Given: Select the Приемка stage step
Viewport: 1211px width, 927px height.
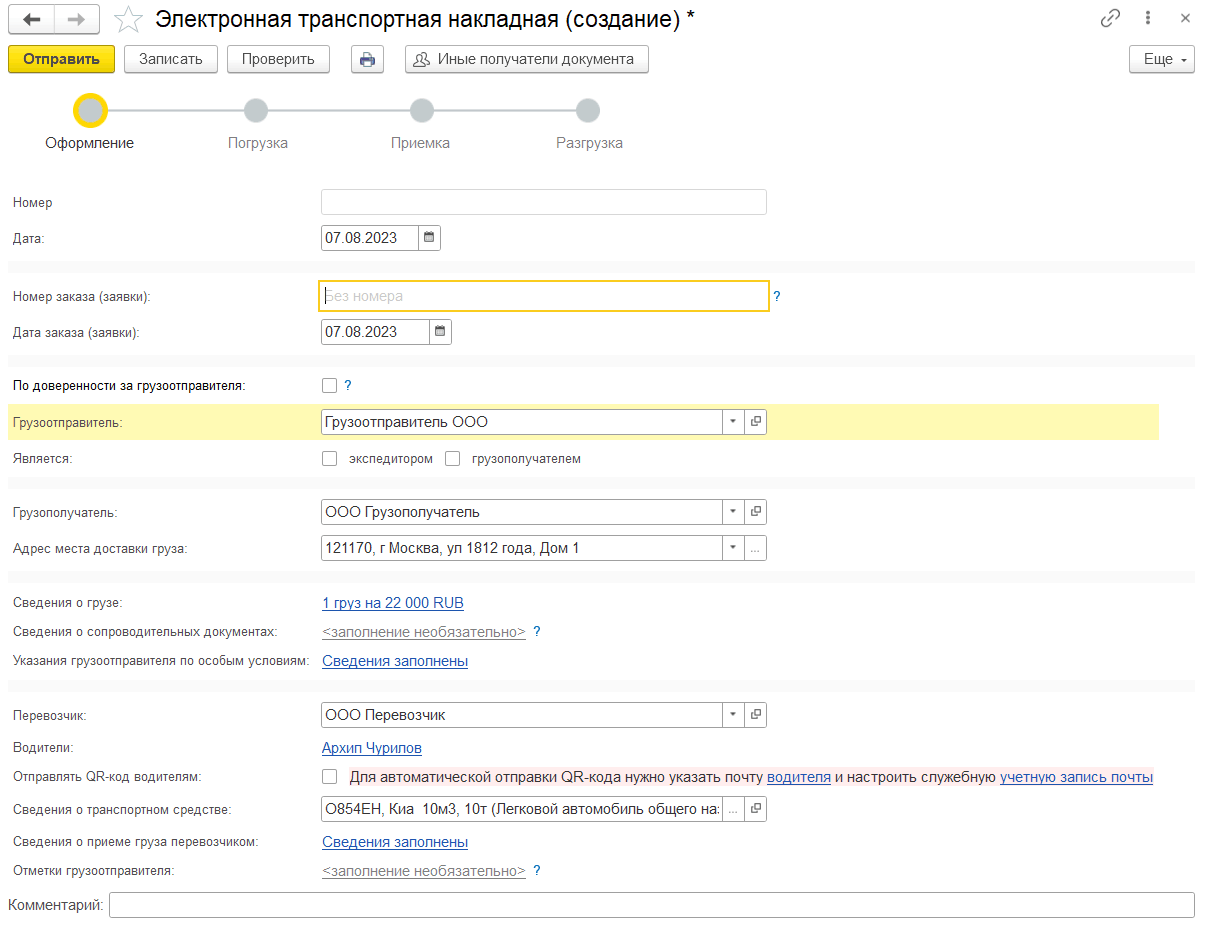Looking at the screenshot, I should pos(421,111).
